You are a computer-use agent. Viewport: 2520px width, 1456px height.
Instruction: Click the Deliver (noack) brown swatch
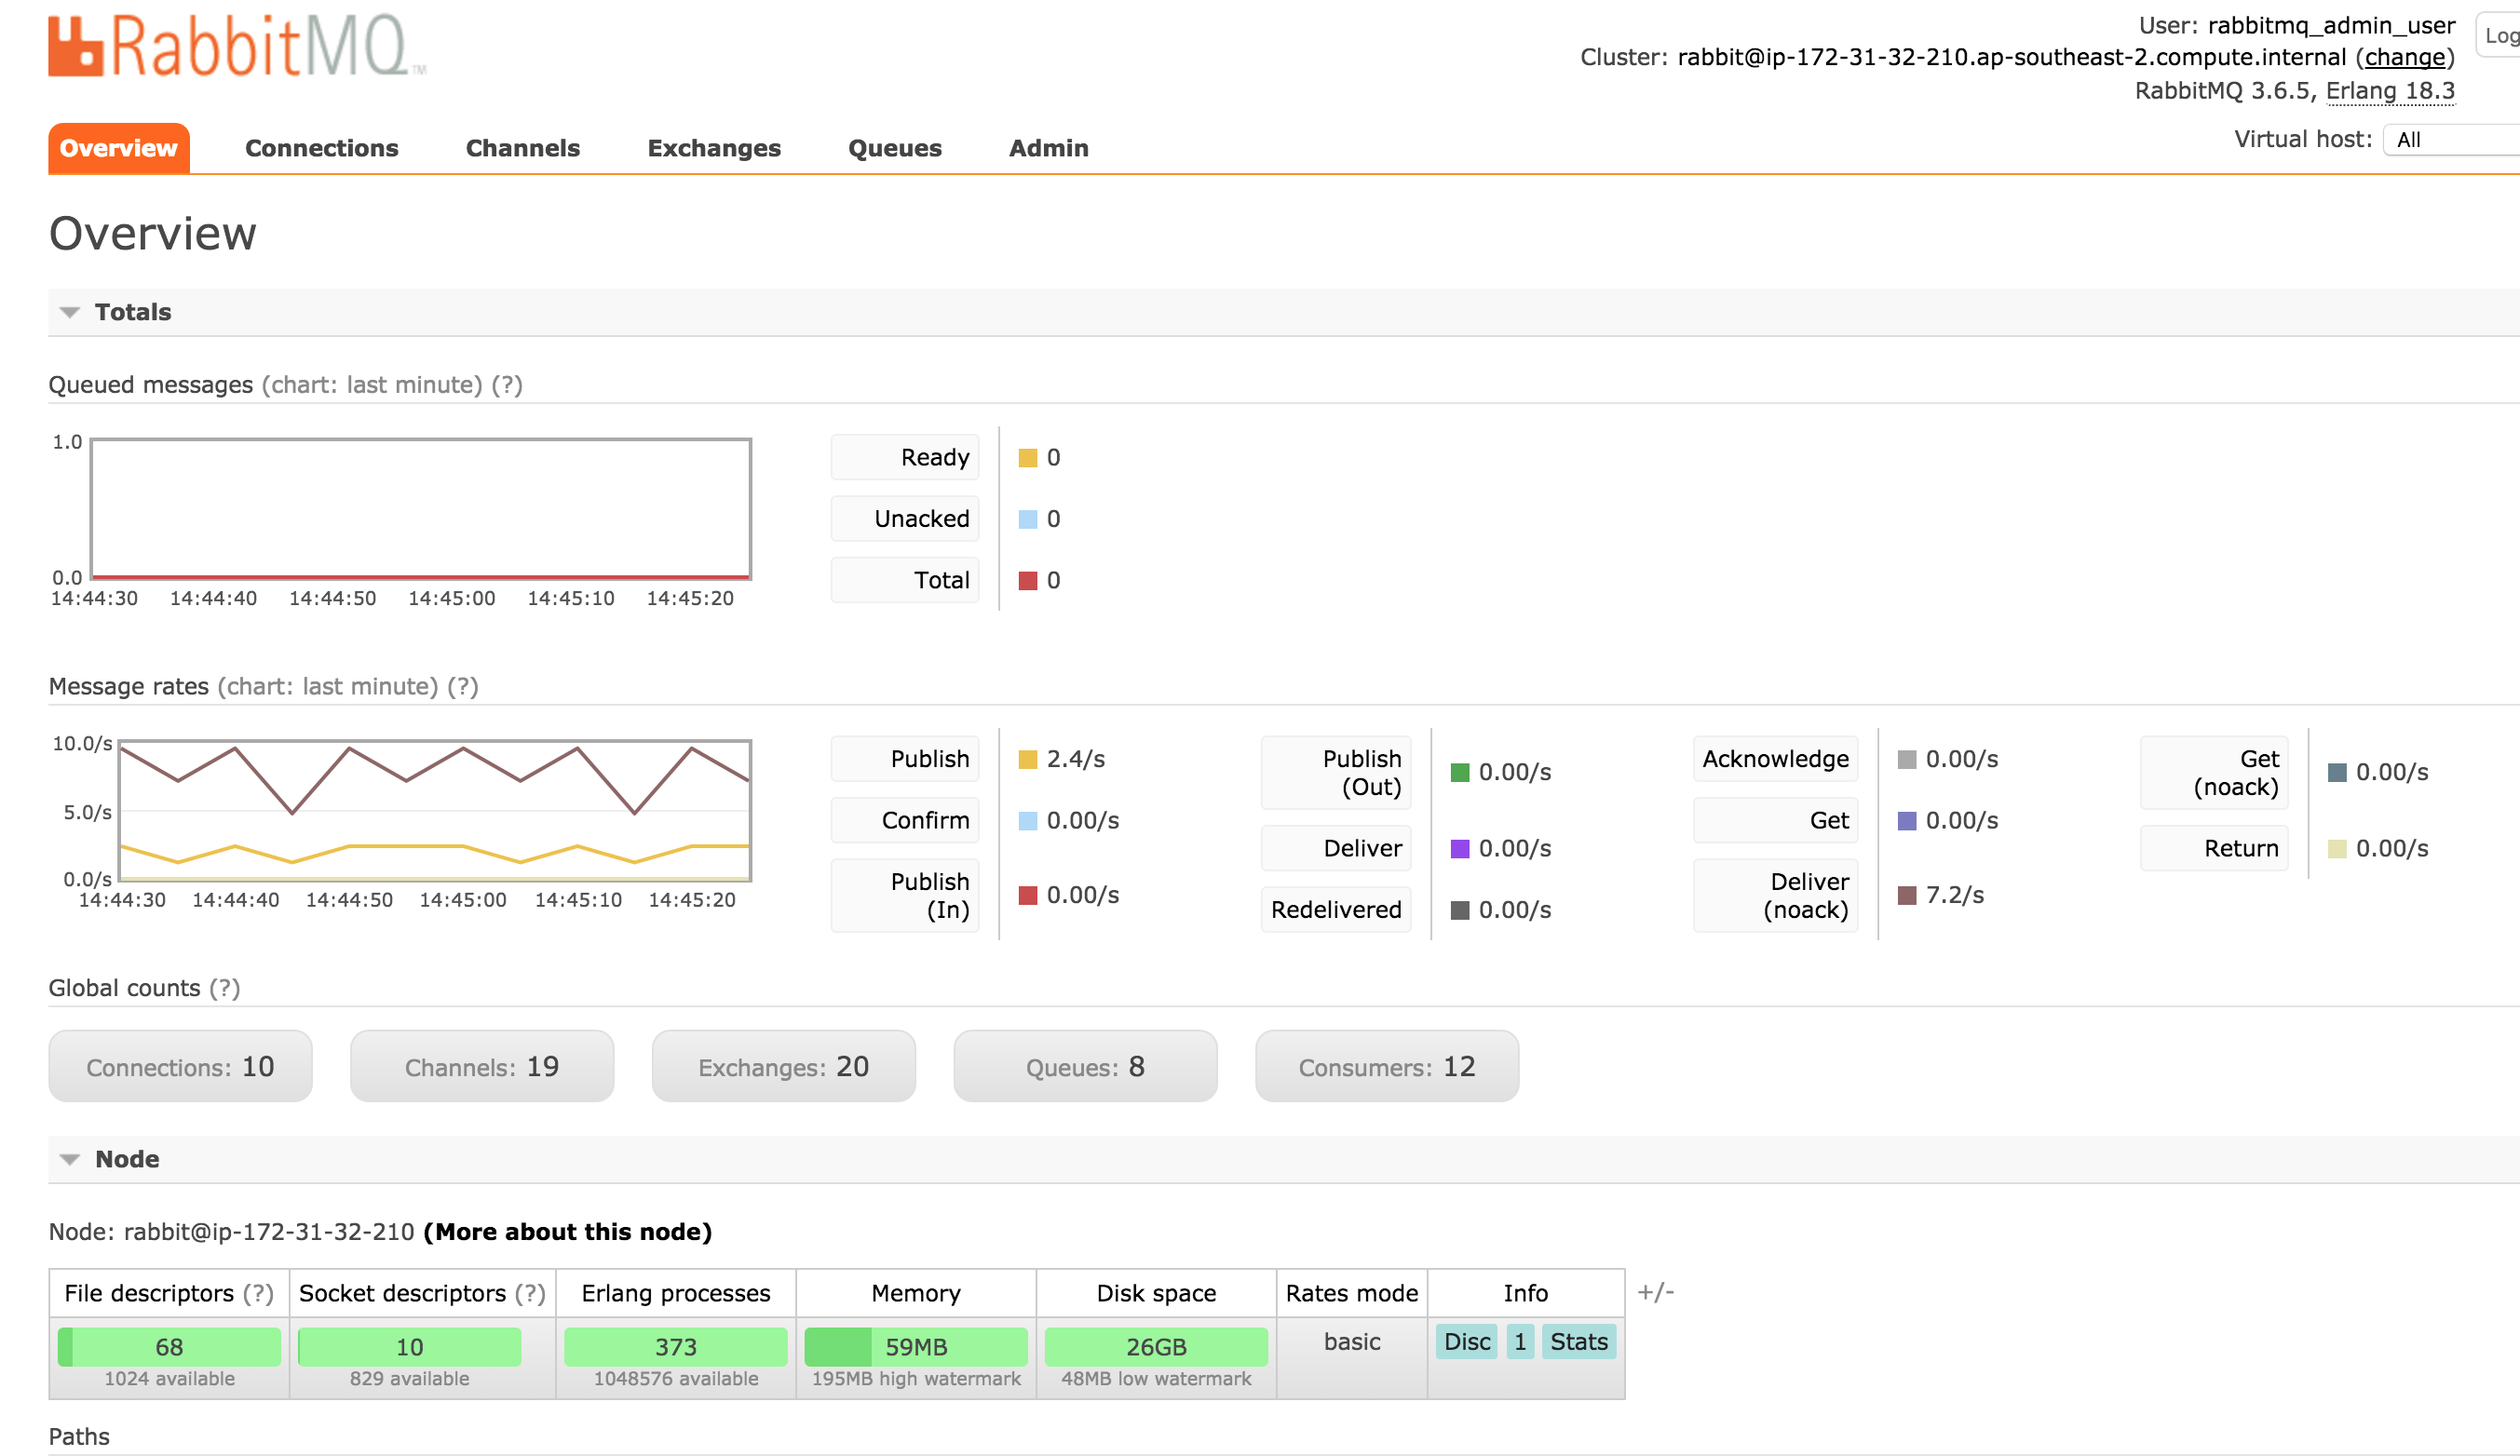(1906, 895)
